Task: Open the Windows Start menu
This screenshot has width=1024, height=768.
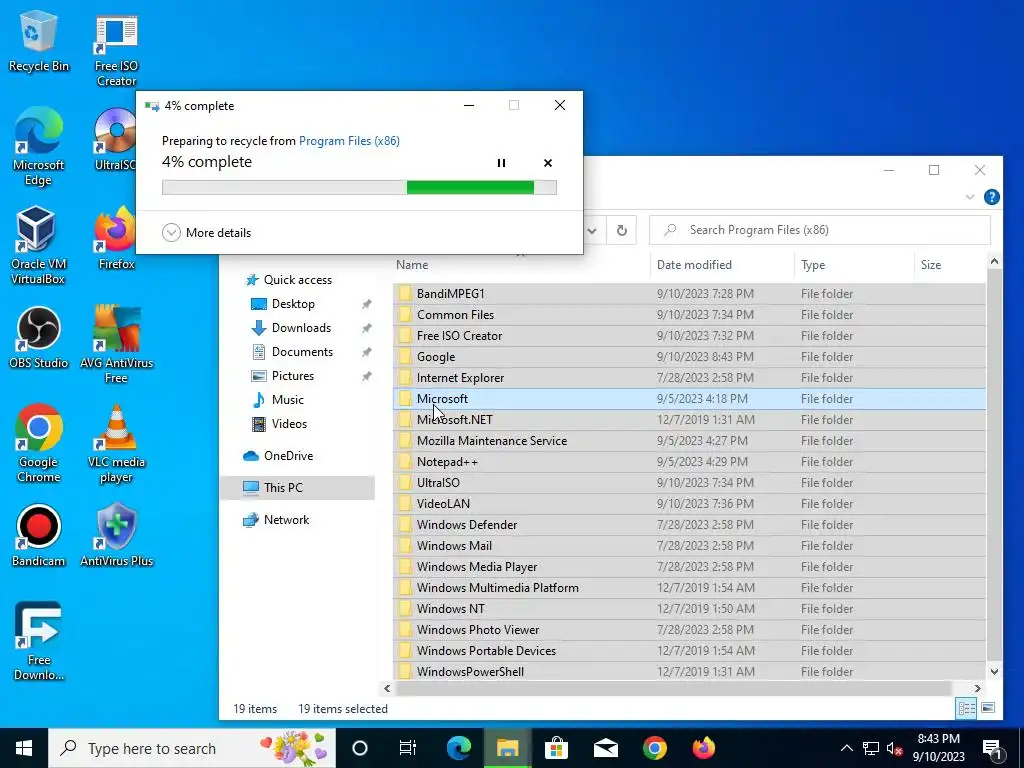Action: 24,748
